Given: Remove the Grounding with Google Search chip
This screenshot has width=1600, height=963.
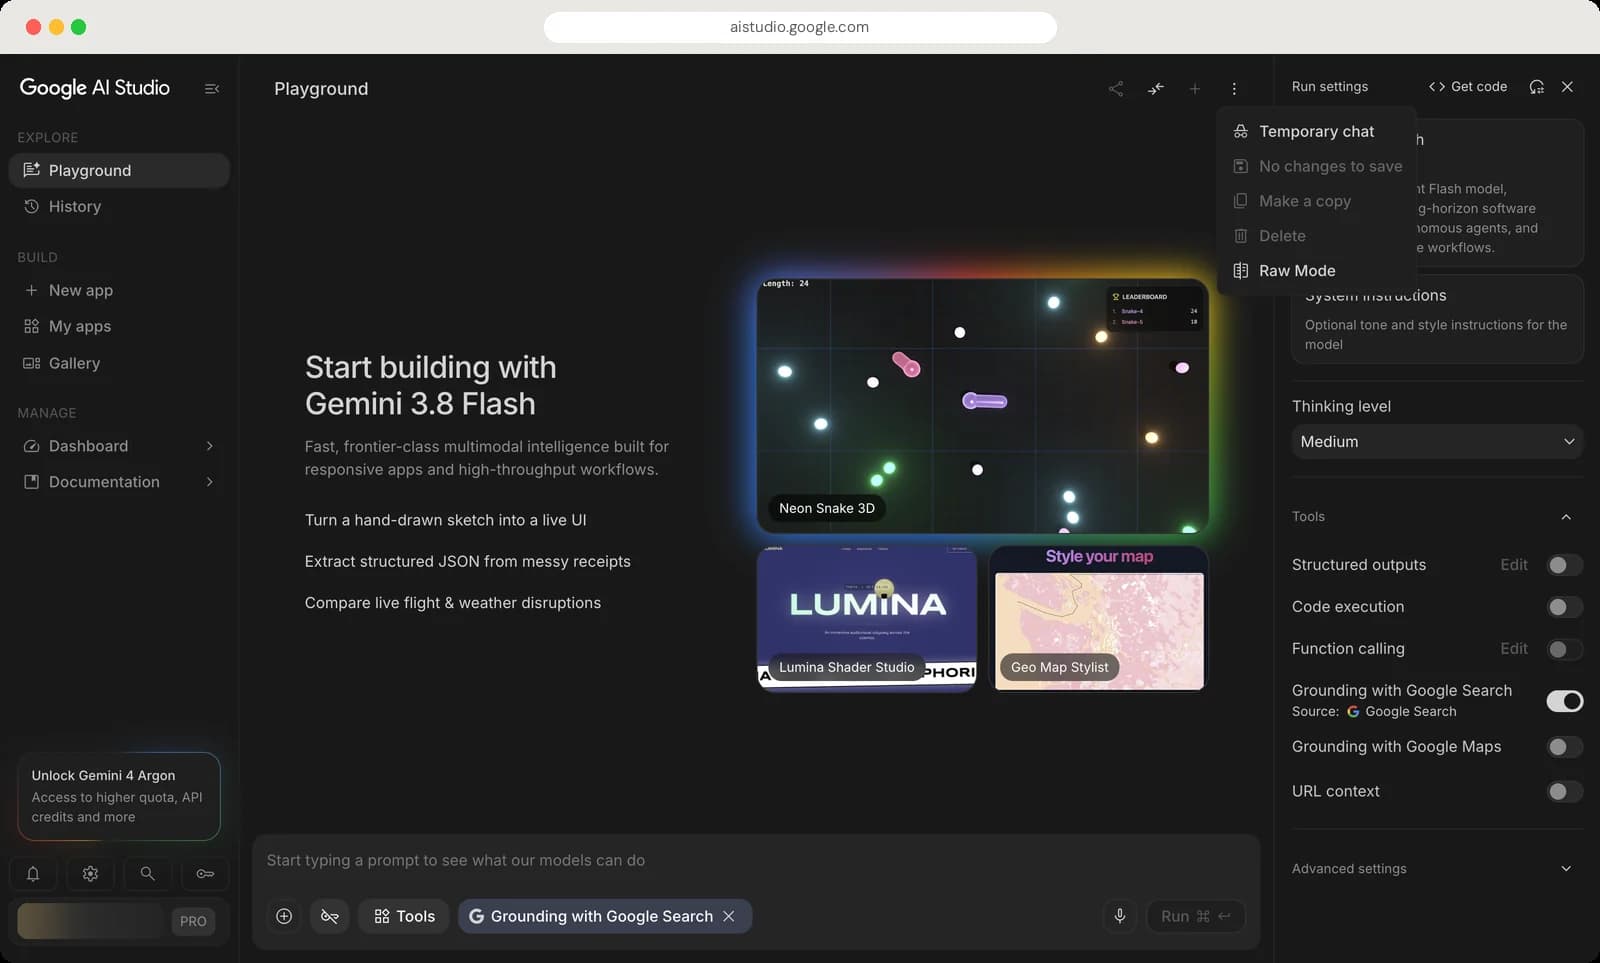Looking at the screenshot, I should point(729,916).
